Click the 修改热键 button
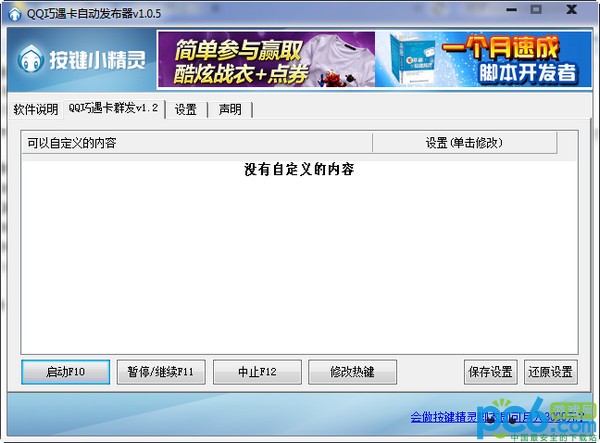 point(352,372)
